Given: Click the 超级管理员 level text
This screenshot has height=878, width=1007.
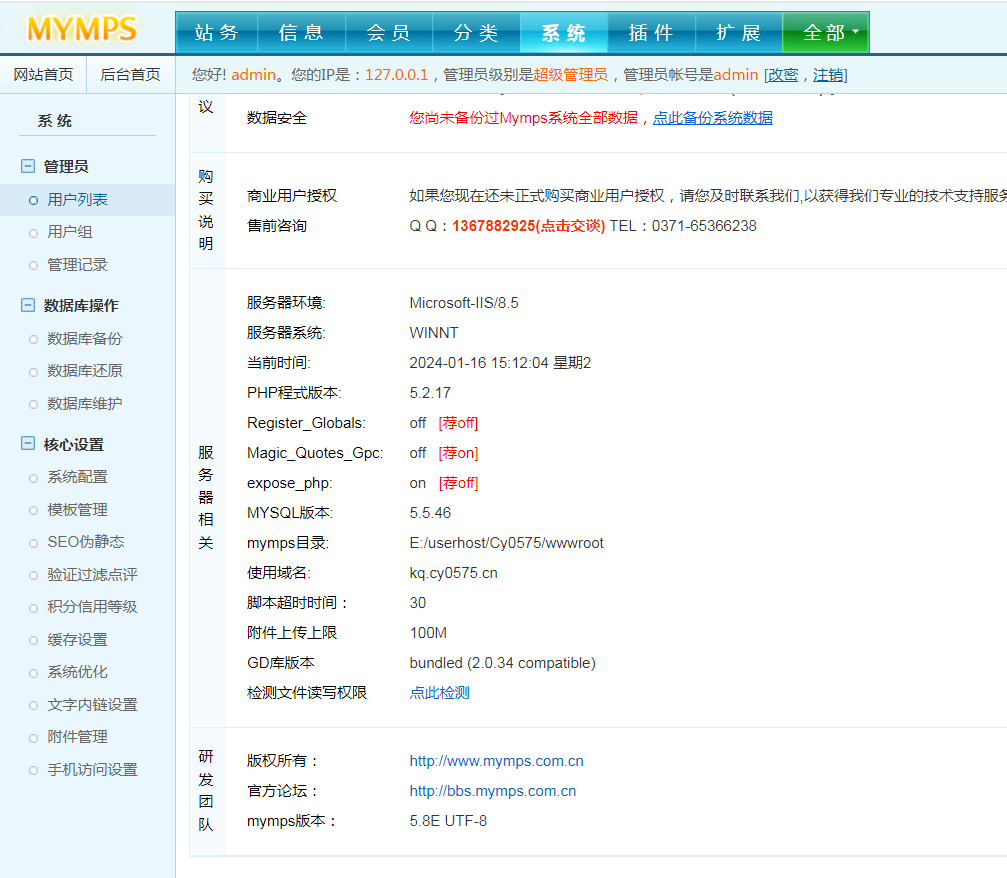Looking at the screenshot, I should pos(570,75).
